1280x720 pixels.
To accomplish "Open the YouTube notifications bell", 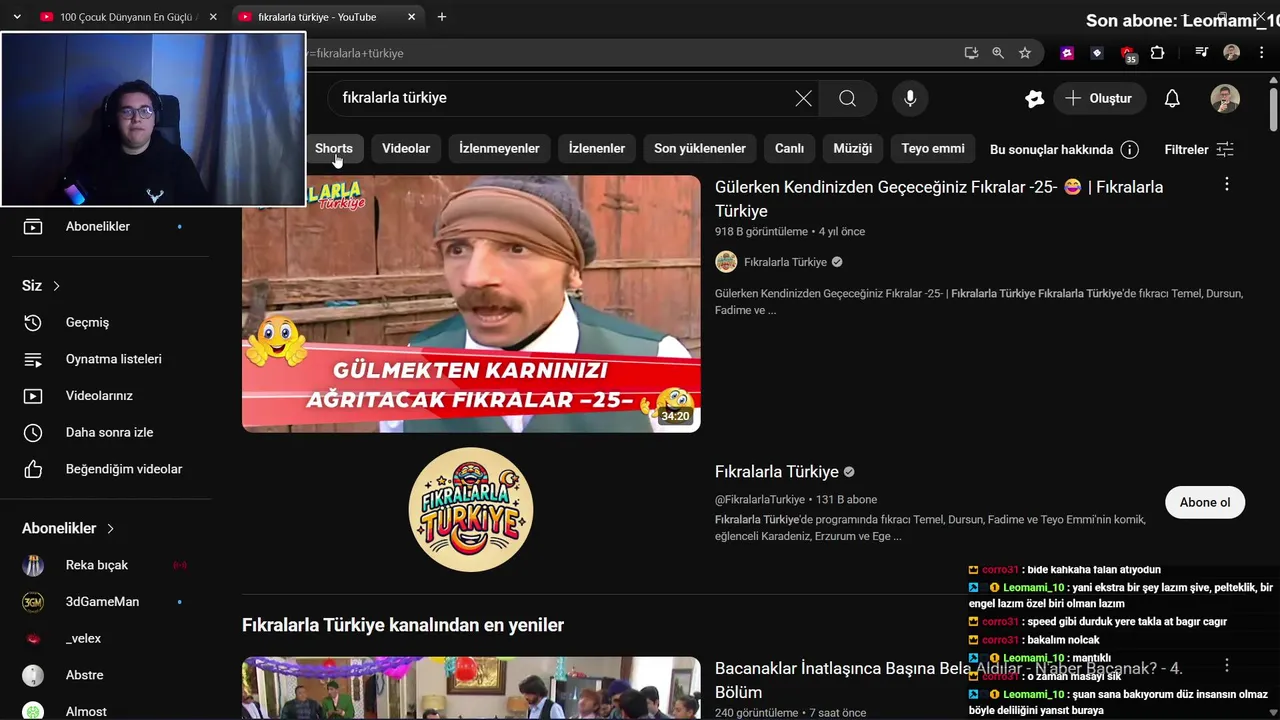I will click(x=1172, y=98).
